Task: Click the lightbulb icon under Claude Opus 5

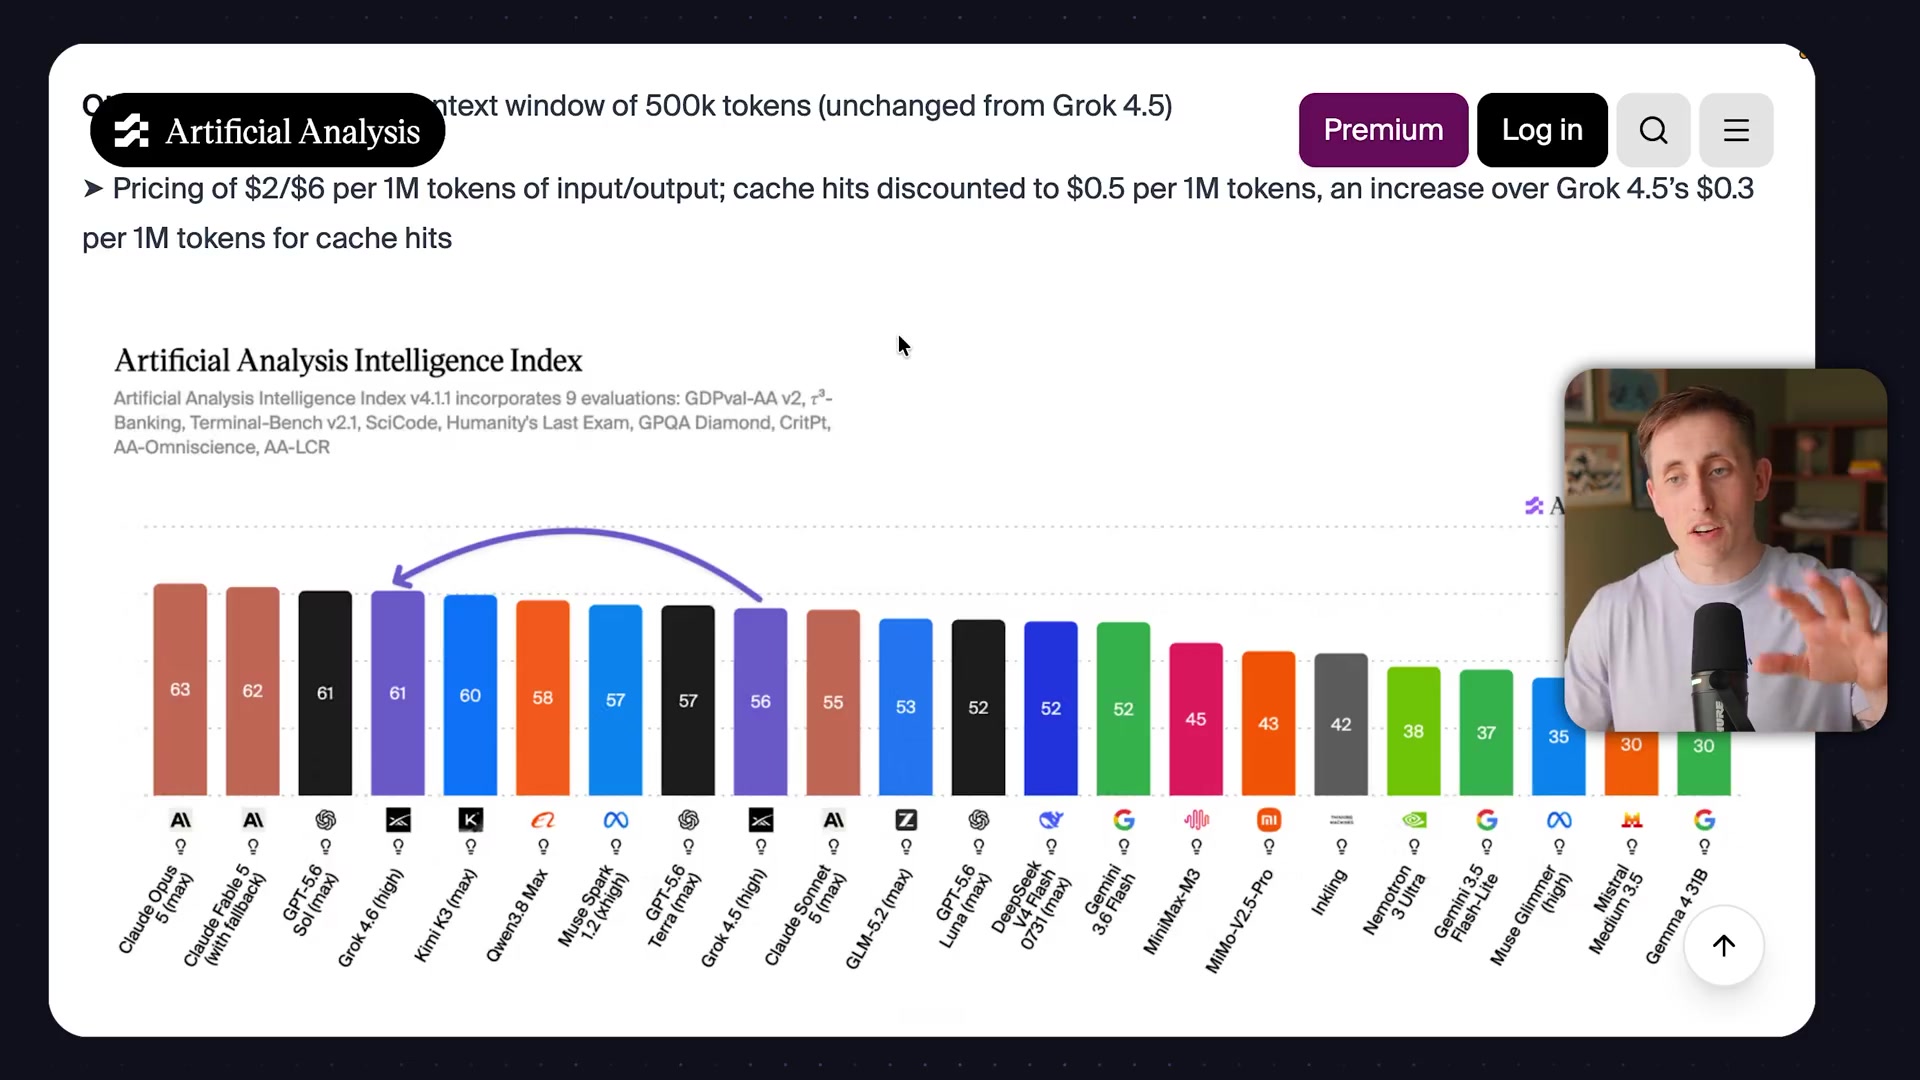Action: click(x=180, y=847)
